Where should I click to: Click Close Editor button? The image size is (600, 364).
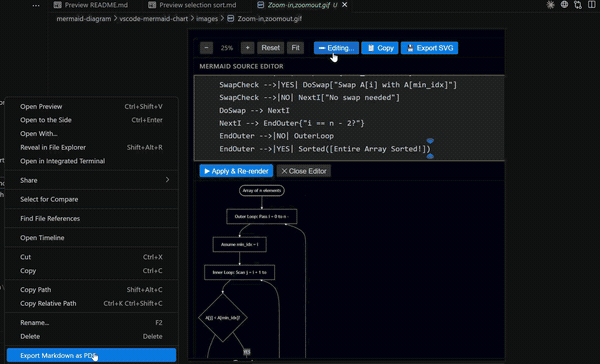[304, 171]
